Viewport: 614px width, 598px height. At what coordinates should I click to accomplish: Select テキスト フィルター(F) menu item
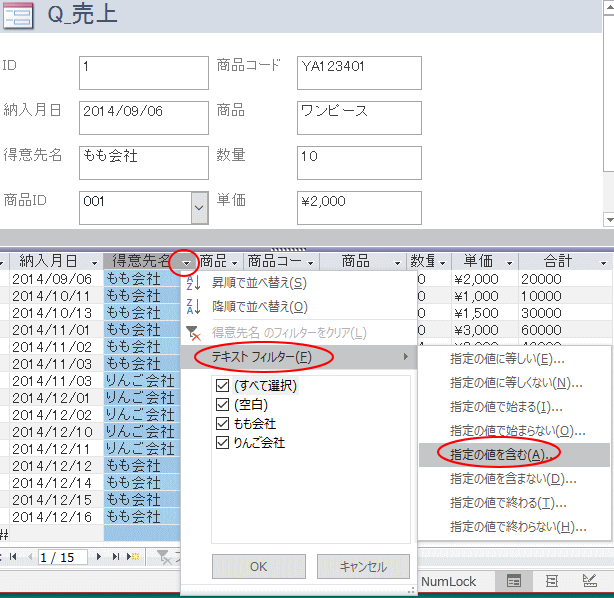pos(298,357)
